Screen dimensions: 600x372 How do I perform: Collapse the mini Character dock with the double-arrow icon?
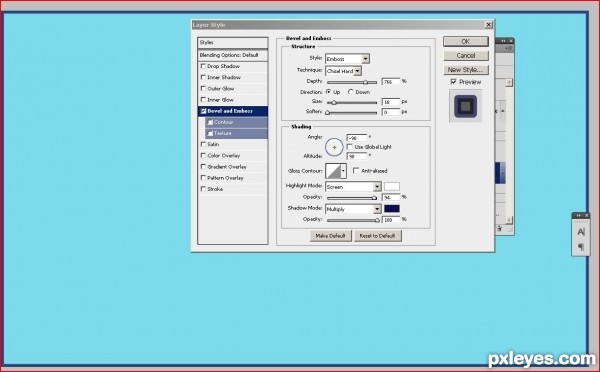point(579,216)
